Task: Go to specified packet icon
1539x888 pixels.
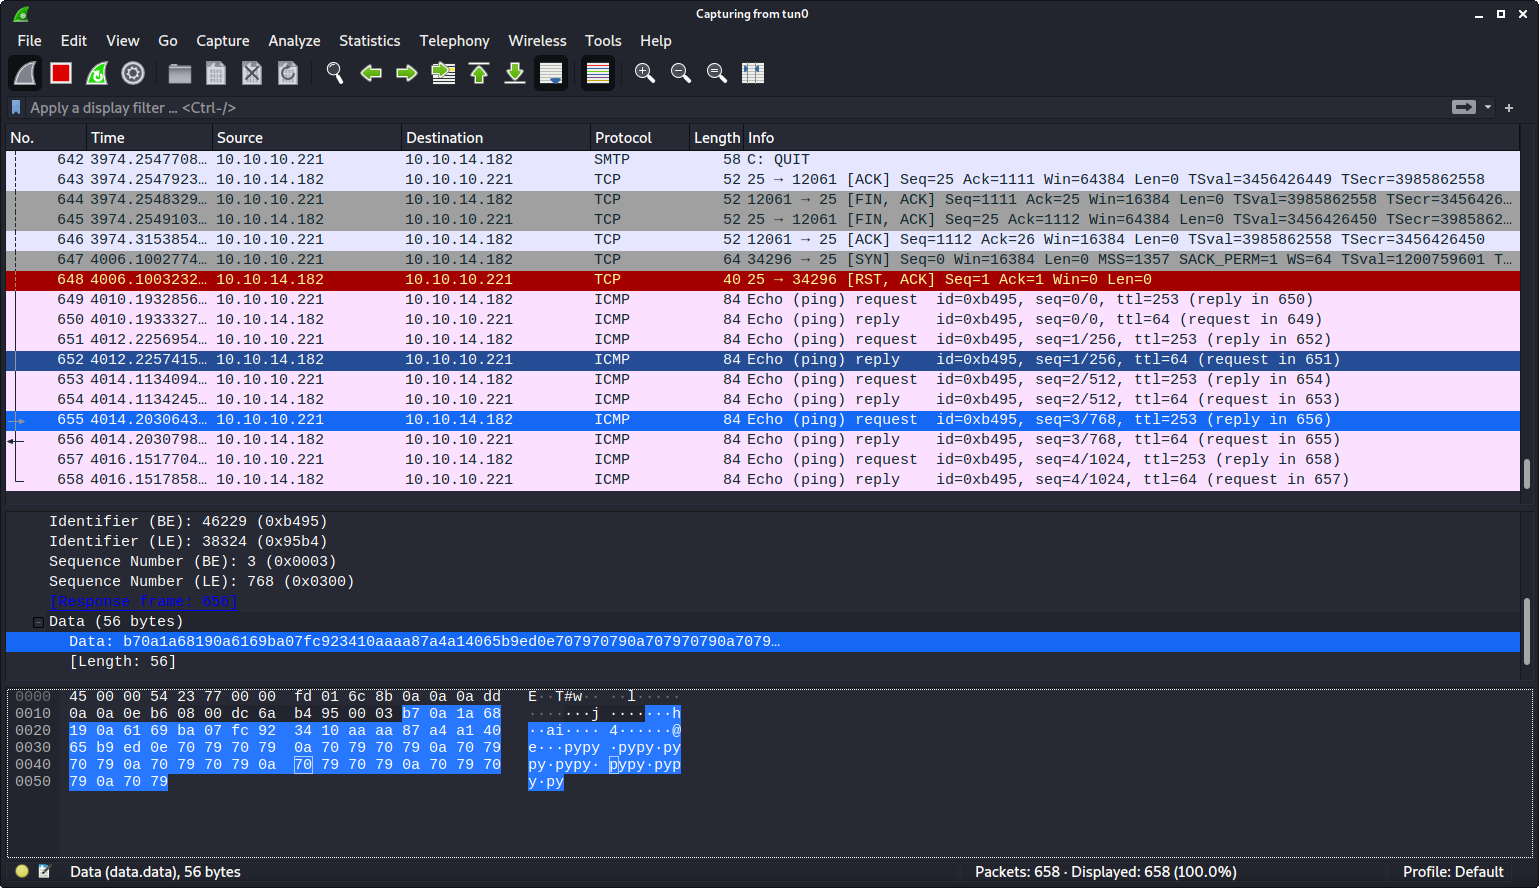Action: [x=443, y=73]
